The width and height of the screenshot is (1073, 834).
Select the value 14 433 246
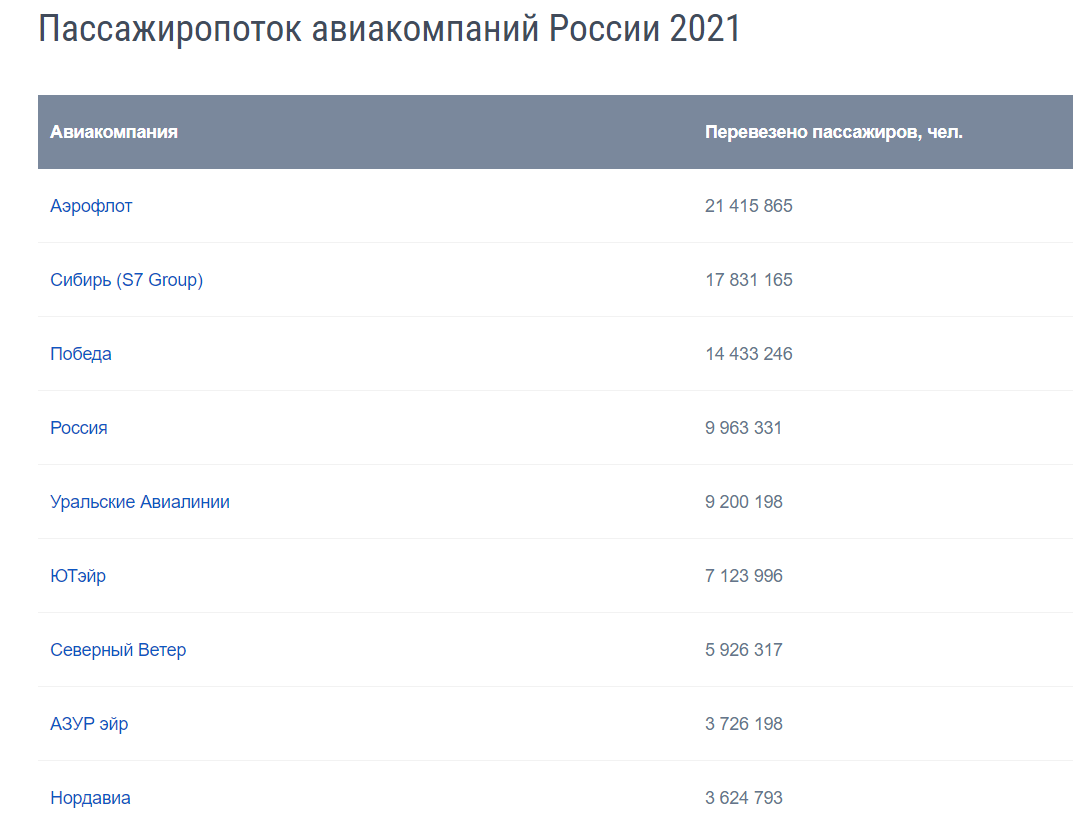point(749,354)
